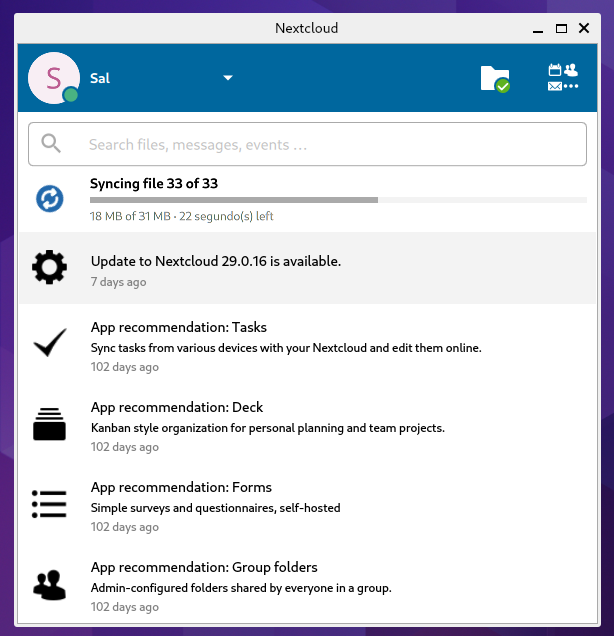Click the Forms list icon
The image size is (614, 636).
click(49, 504)
